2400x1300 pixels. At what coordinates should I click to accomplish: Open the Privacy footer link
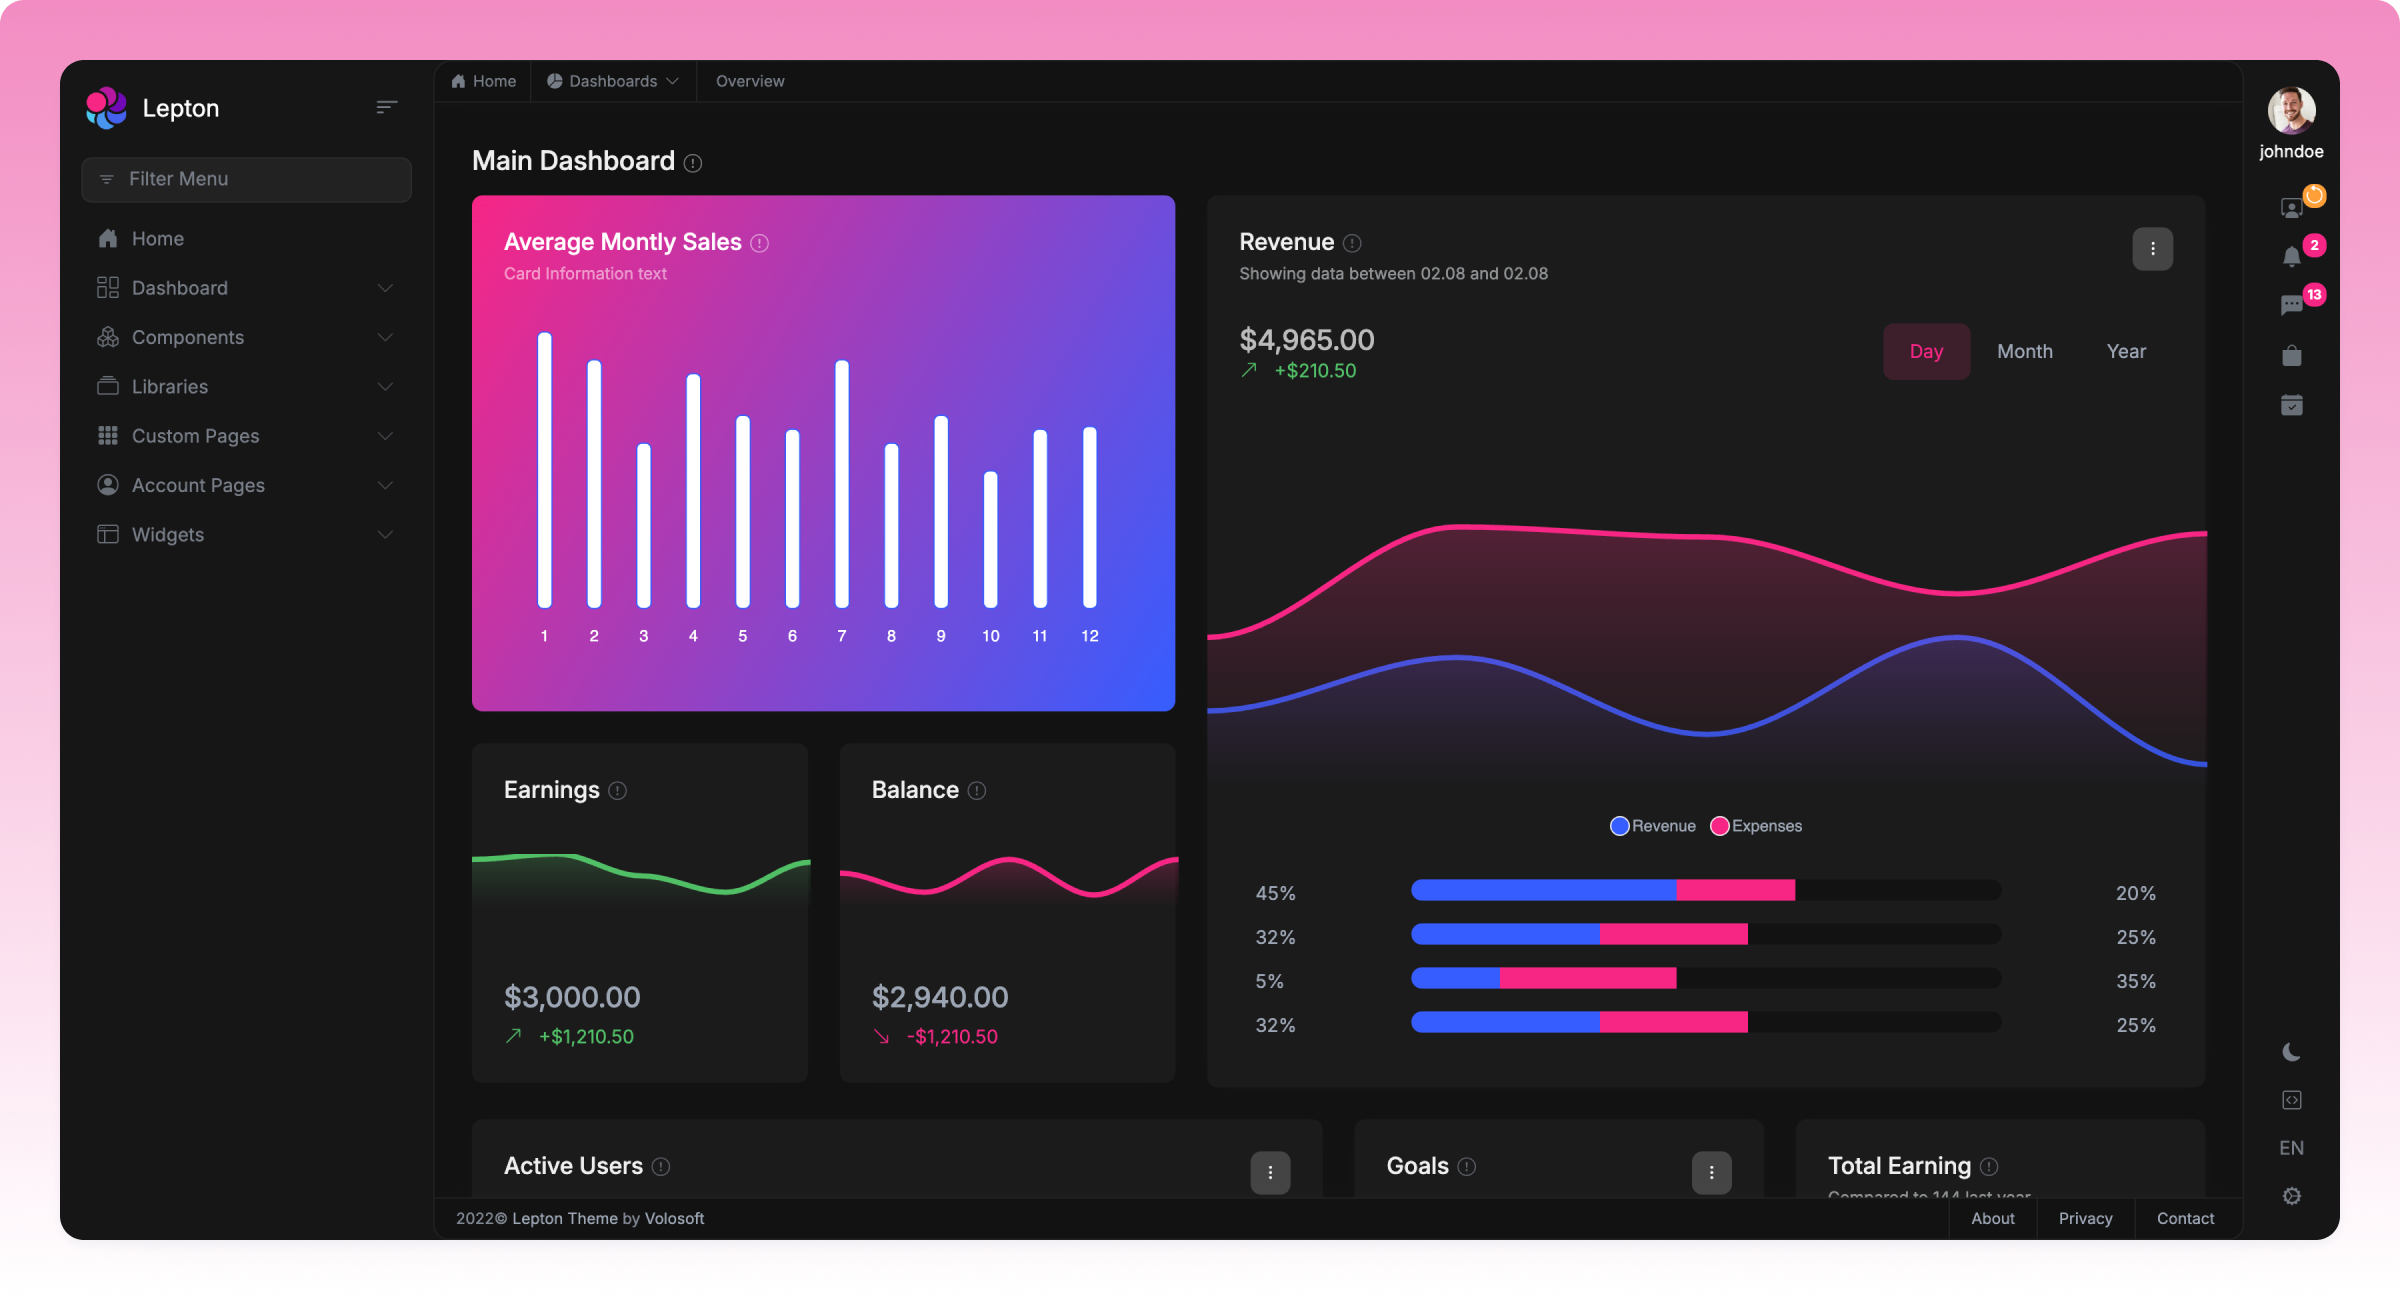tap(2085, 1218)
